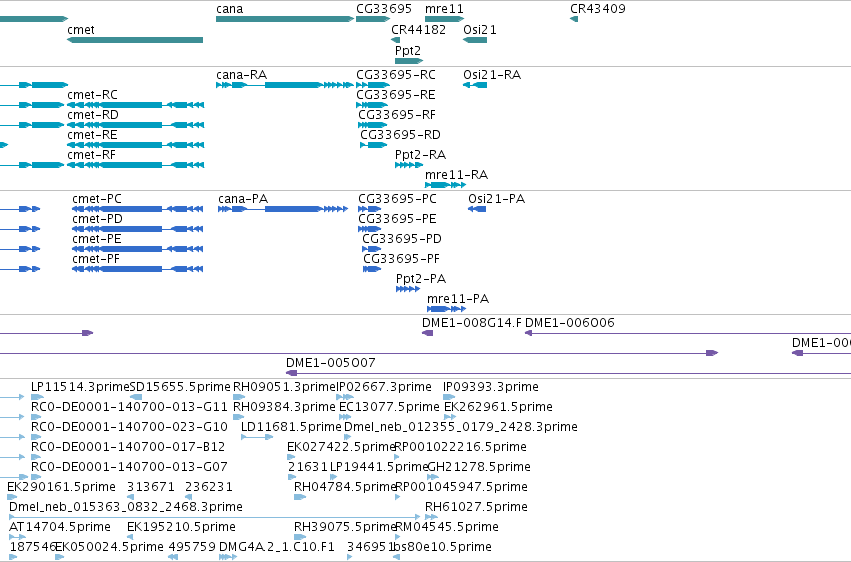Click transcript CG33695-RE

point(372,105)
